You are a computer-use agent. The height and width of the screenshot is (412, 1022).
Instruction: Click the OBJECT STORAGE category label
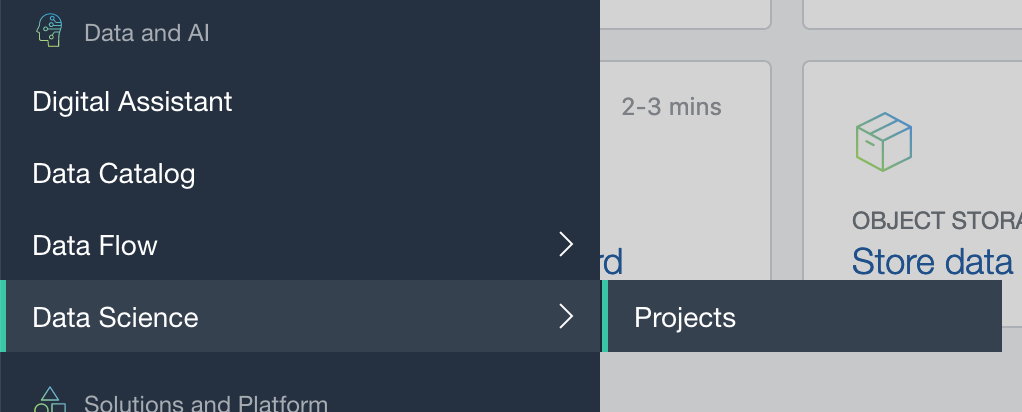click(936, 221)
